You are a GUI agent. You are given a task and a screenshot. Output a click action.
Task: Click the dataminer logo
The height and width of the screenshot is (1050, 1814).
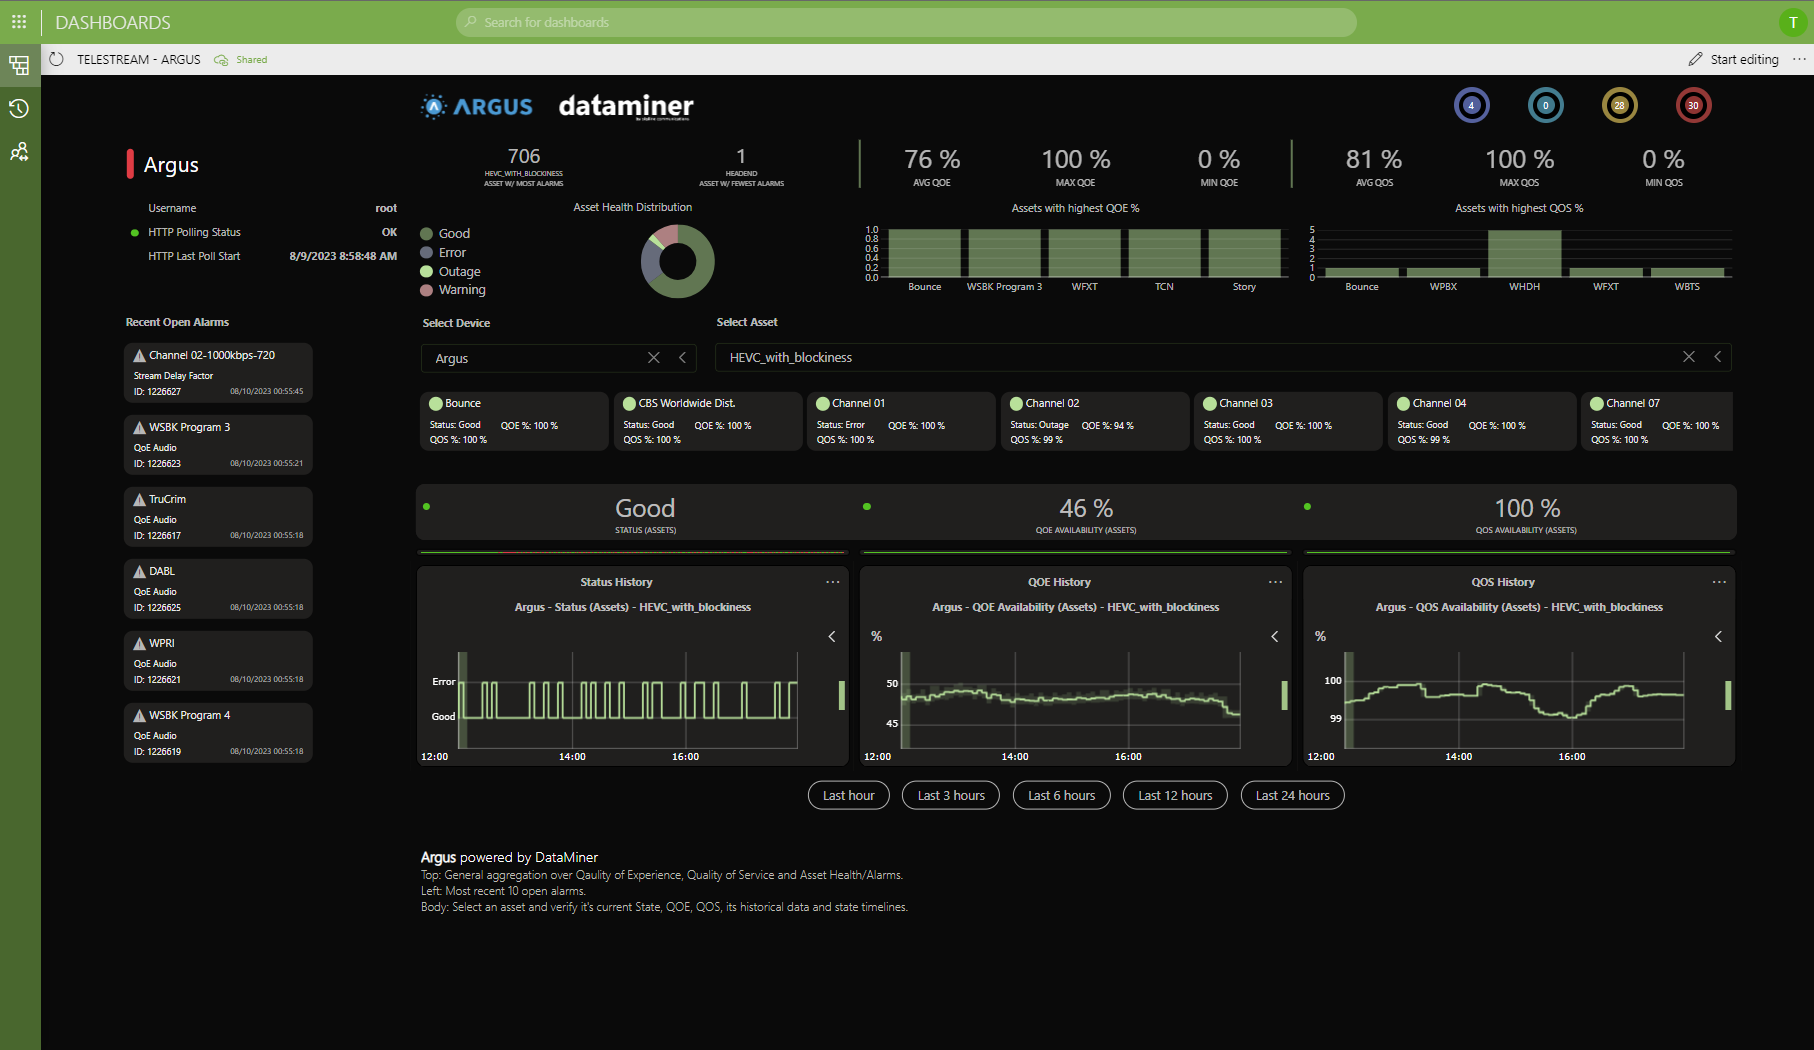coord(626,106)
